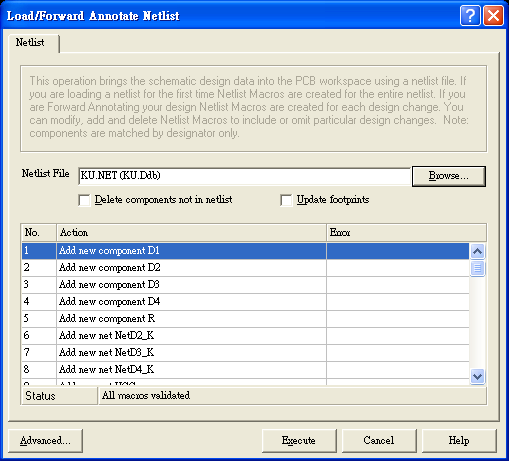
Task: Click the scrollbar thumb in macro list
Action: click(477, 268)
